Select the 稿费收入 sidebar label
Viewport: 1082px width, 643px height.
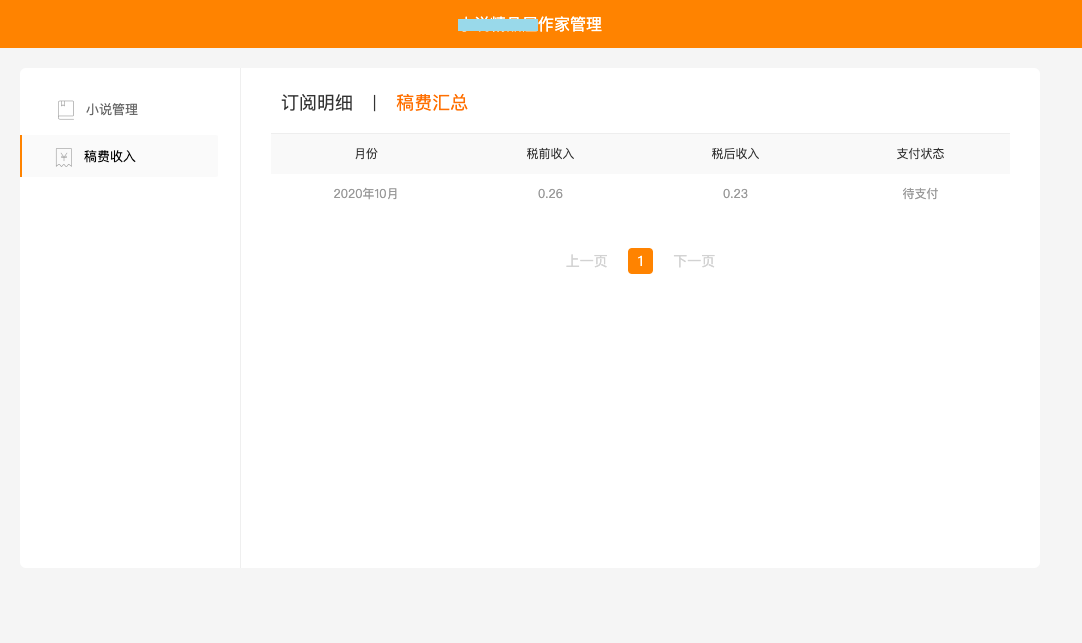[x=110, y=157]
